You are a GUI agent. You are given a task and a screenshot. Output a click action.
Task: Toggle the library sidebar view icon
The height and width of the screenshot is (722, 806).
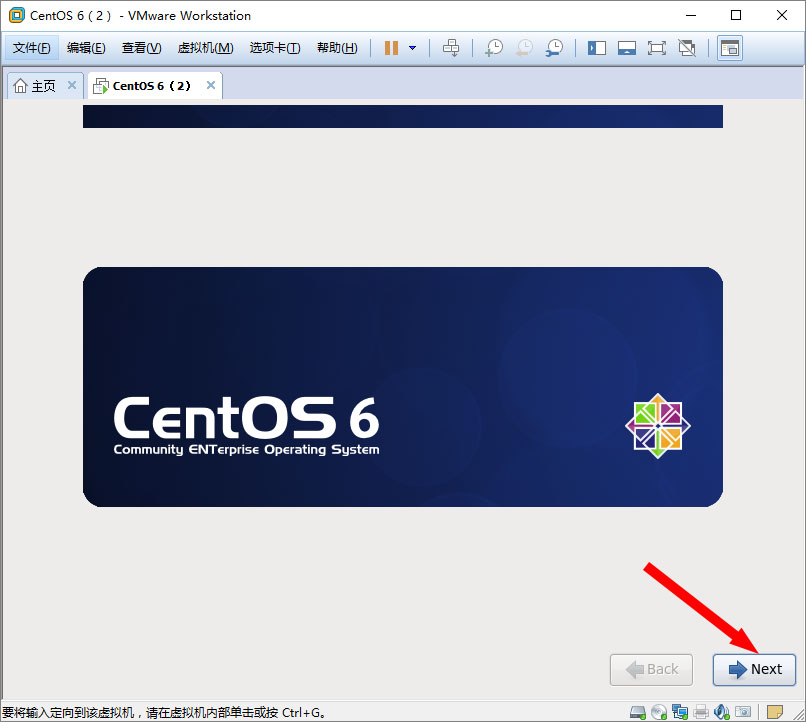[x=597, y=48]
